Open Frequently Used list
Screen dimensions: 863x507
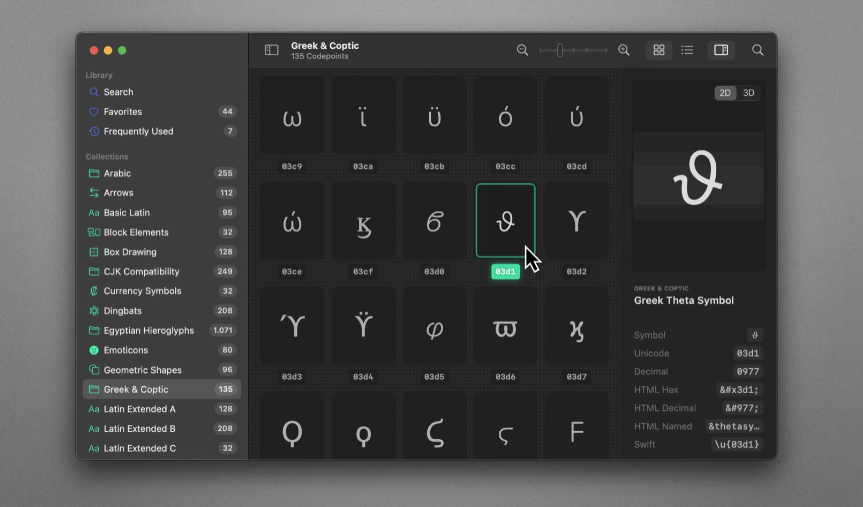pos(162,132)
